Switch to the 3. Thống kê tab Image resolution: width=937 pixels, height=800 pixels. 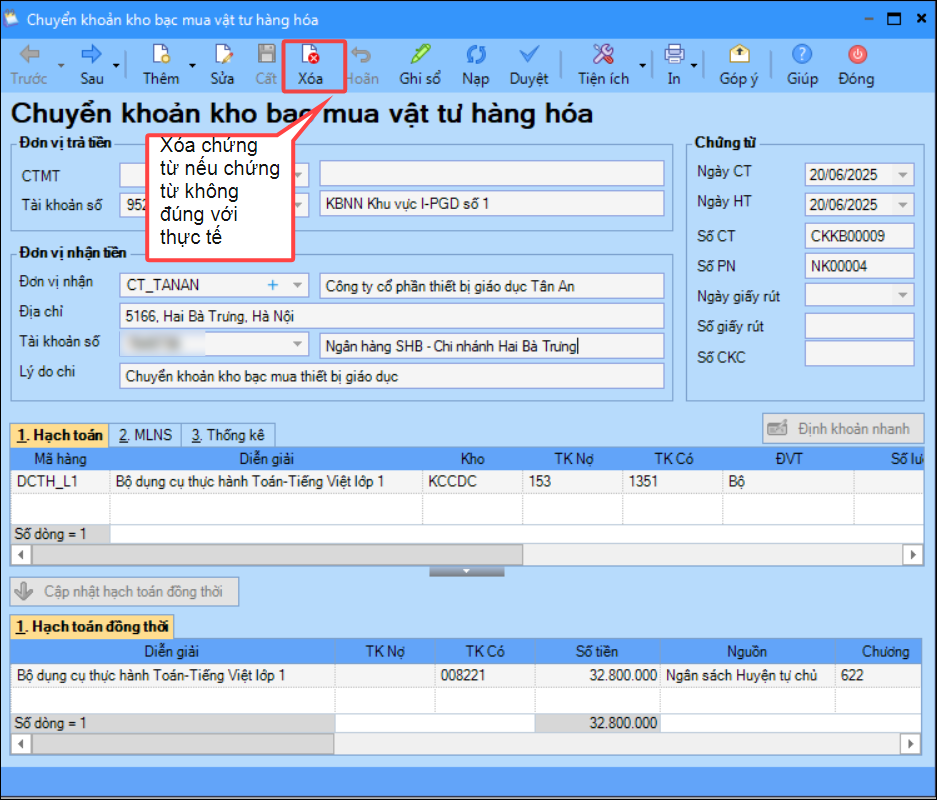click(228, 435)
